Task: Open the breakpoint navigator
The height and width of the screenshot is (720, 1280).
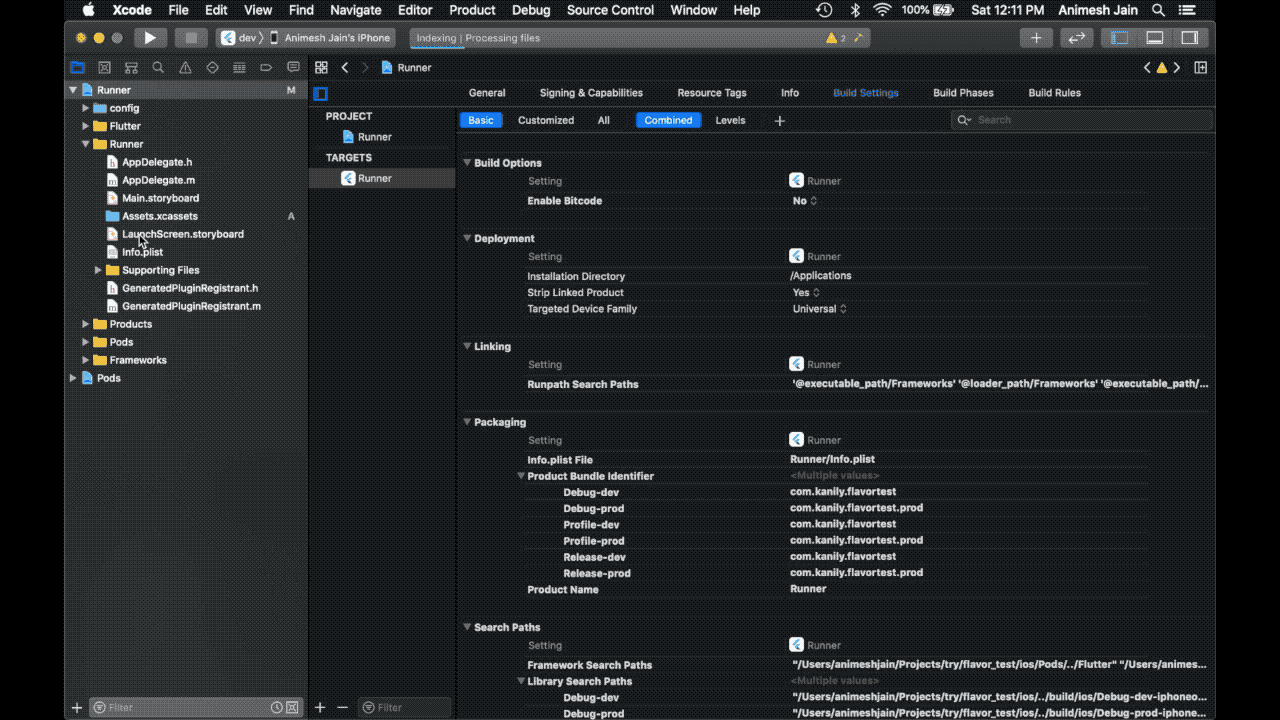Action: [266, 68]
